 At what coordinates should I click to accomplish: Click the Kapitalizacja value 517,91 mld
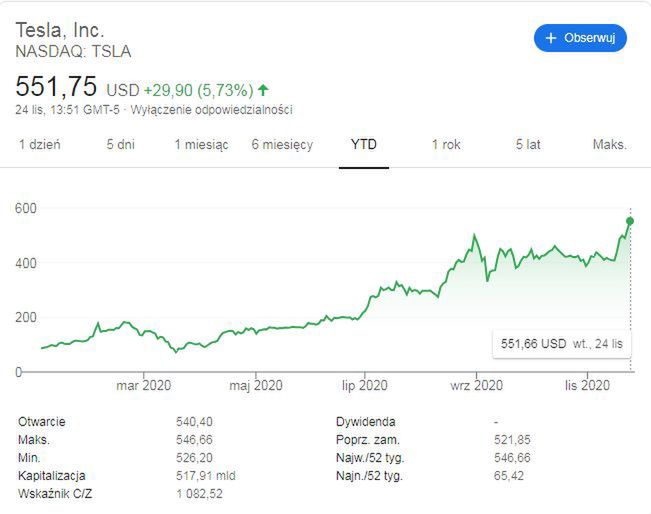[x=205, y=476]
